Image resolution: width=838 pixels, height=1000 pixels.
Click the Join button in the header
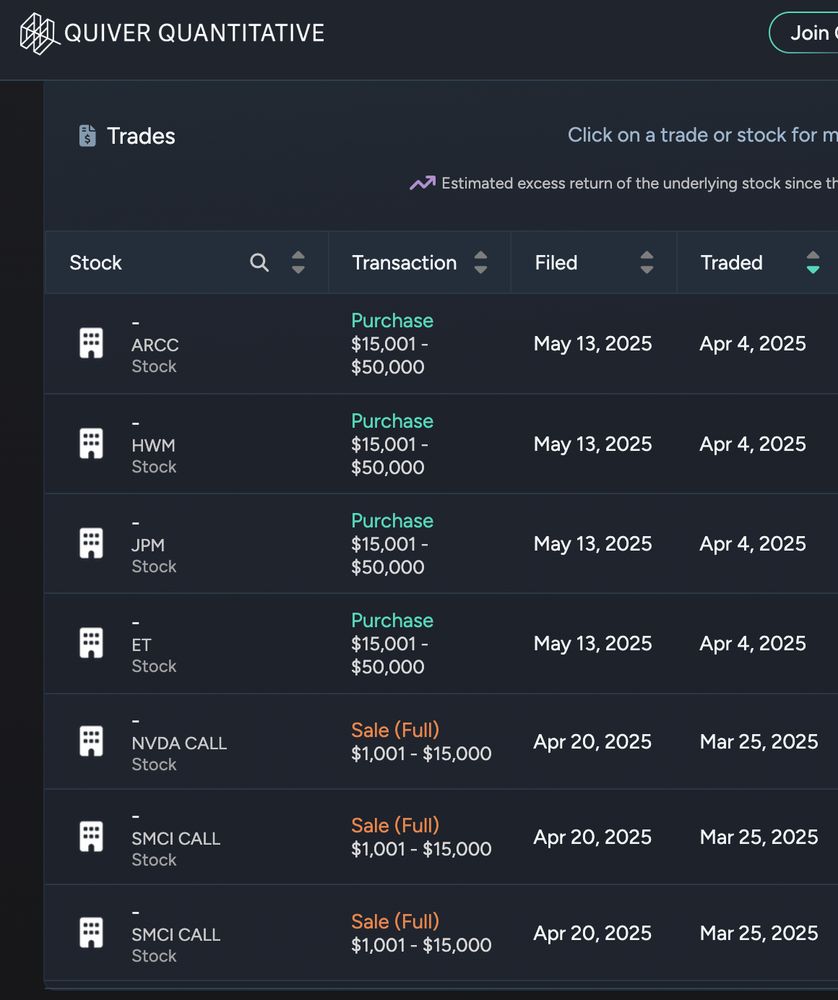click(804, 33)
